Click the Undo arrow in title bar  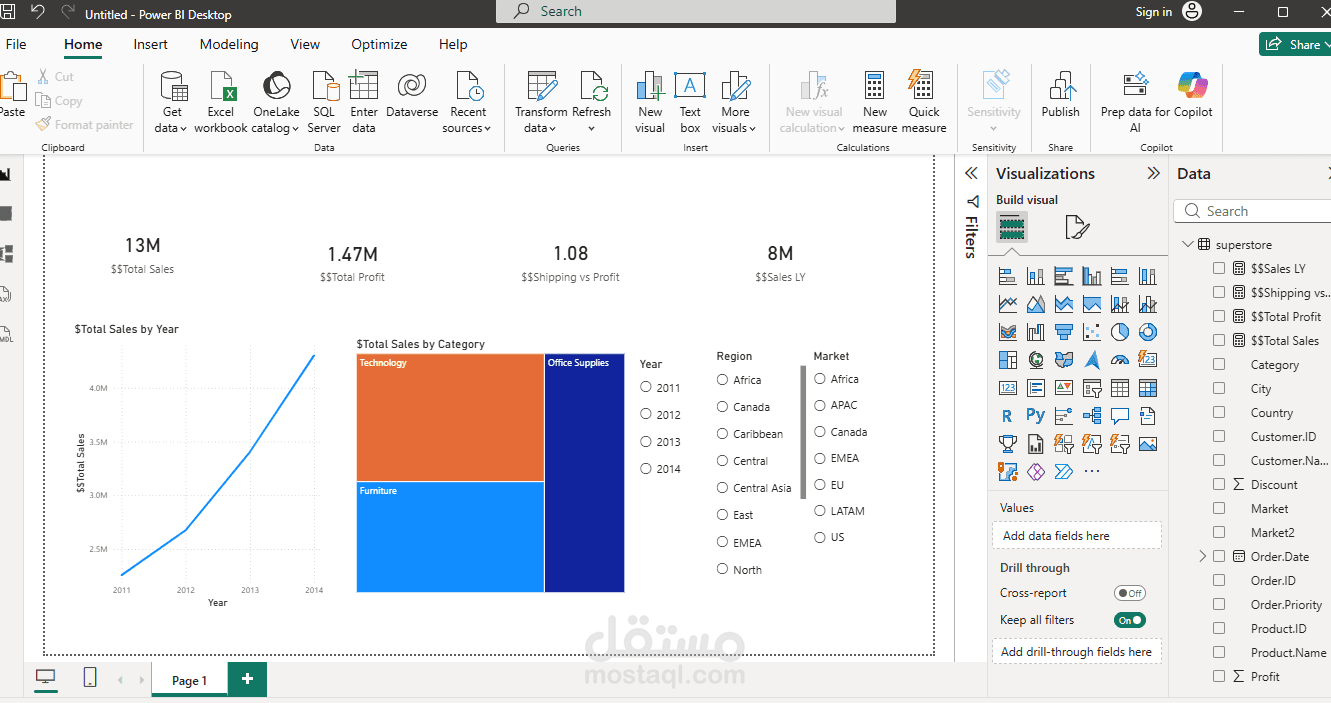coord(38,12)
